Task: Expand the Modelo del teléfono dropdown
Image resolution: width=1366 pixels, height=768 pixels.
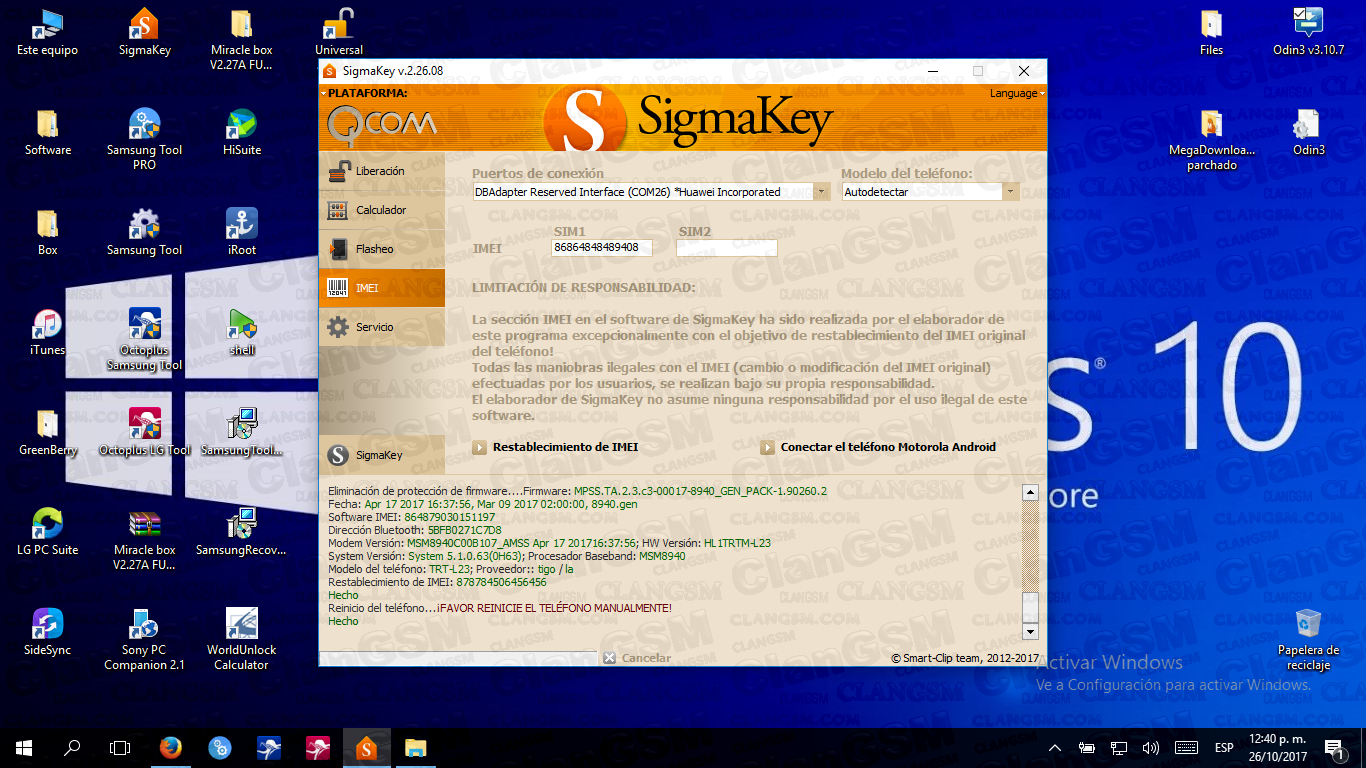Action: 1010,191
